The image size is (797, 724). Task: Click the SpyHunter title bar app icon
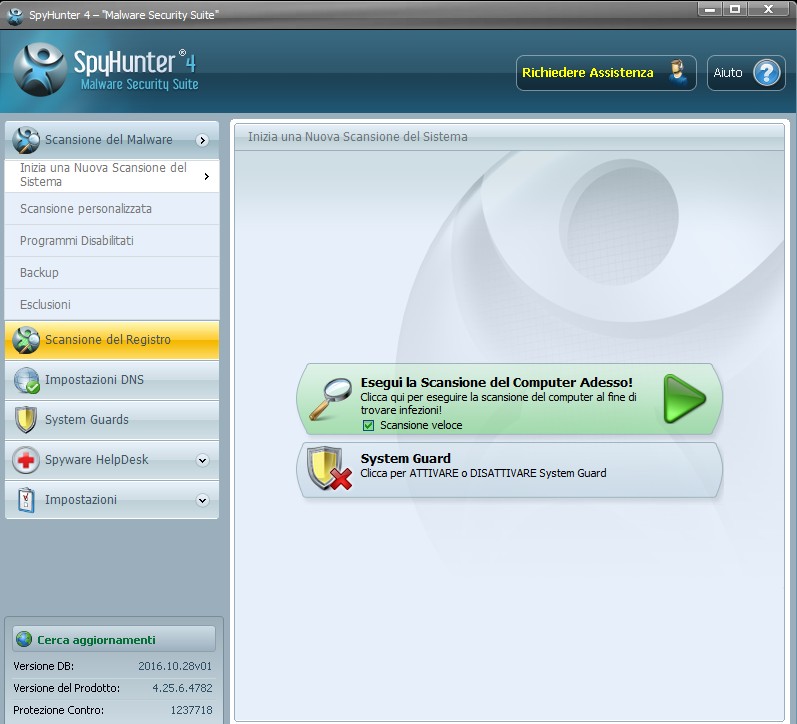pos(15,16)
